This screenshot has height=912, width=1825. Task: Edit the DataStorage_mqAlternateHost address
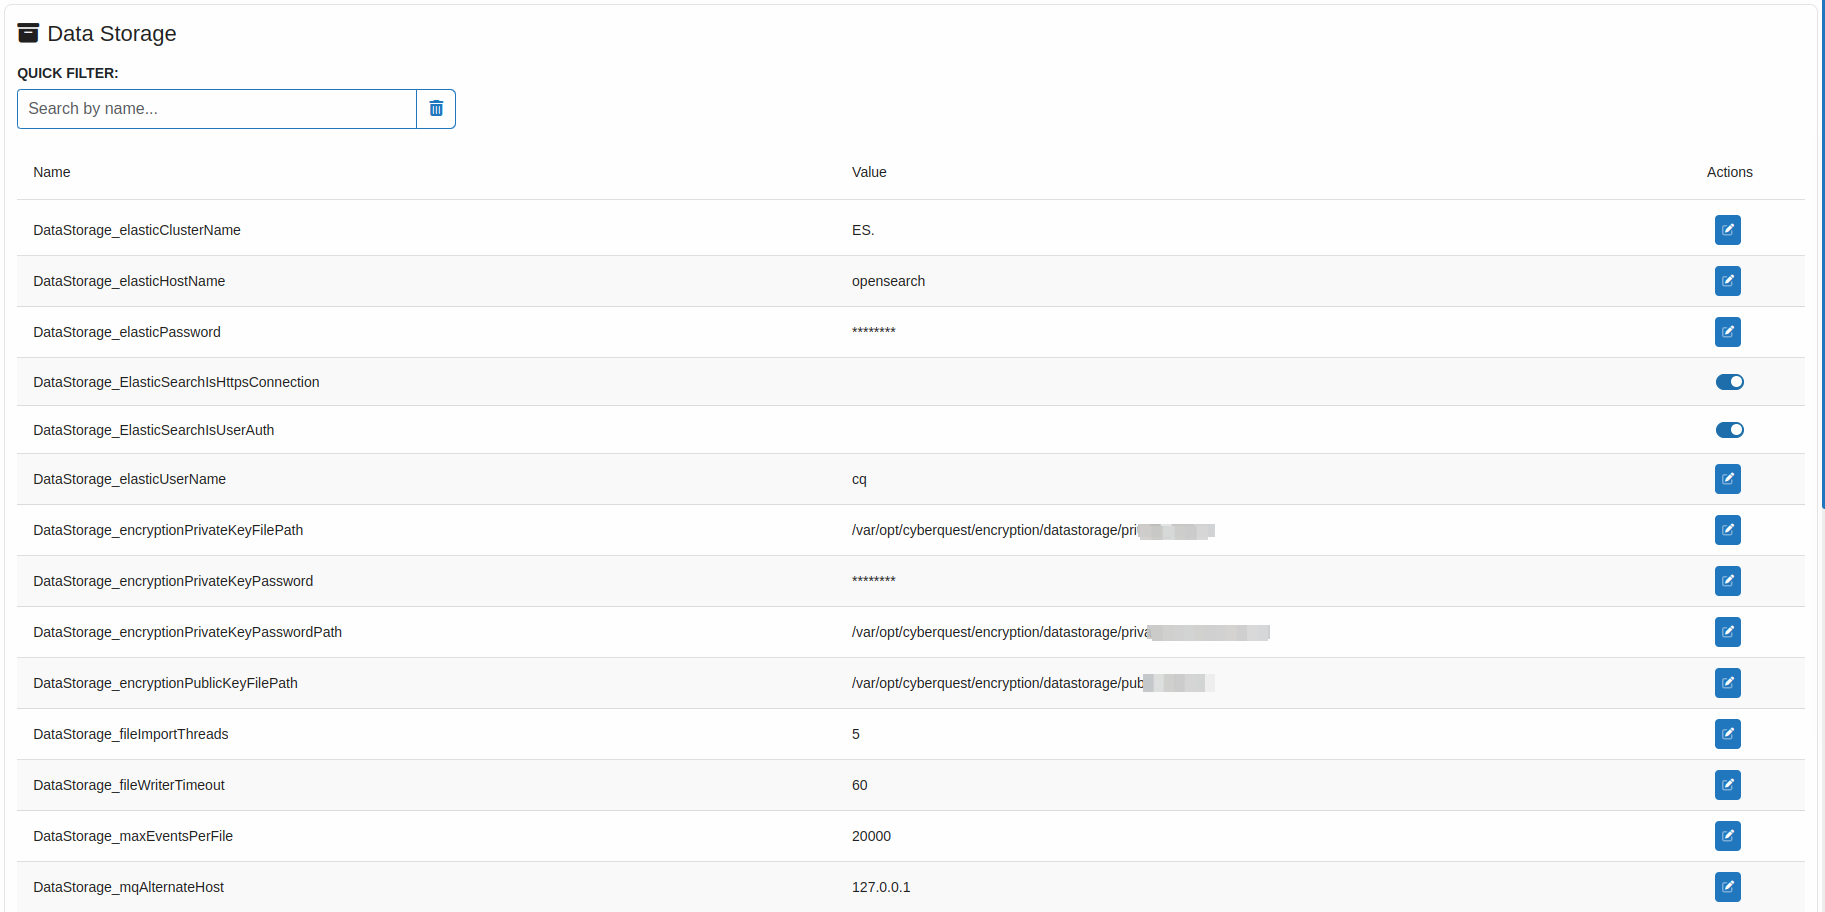pos(1727,887)
